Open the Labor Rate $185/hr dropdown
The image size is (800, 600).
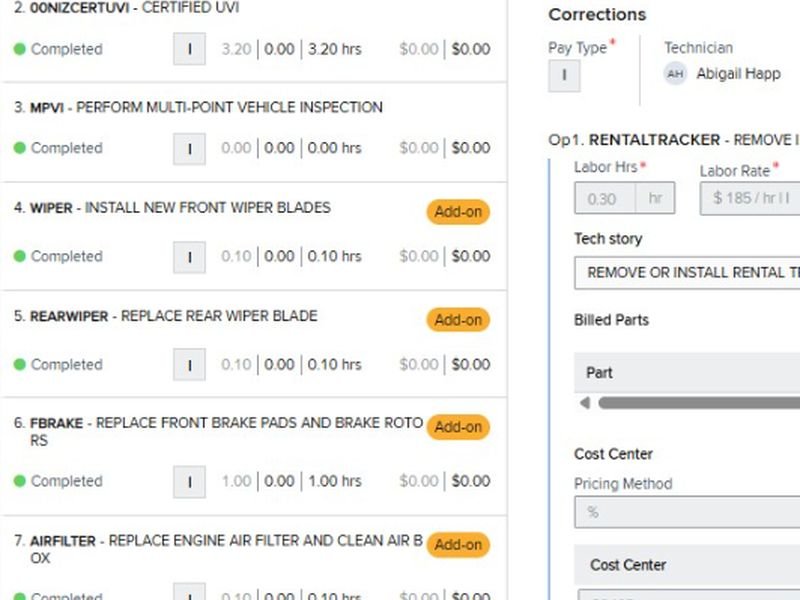(x=749, y=198)
